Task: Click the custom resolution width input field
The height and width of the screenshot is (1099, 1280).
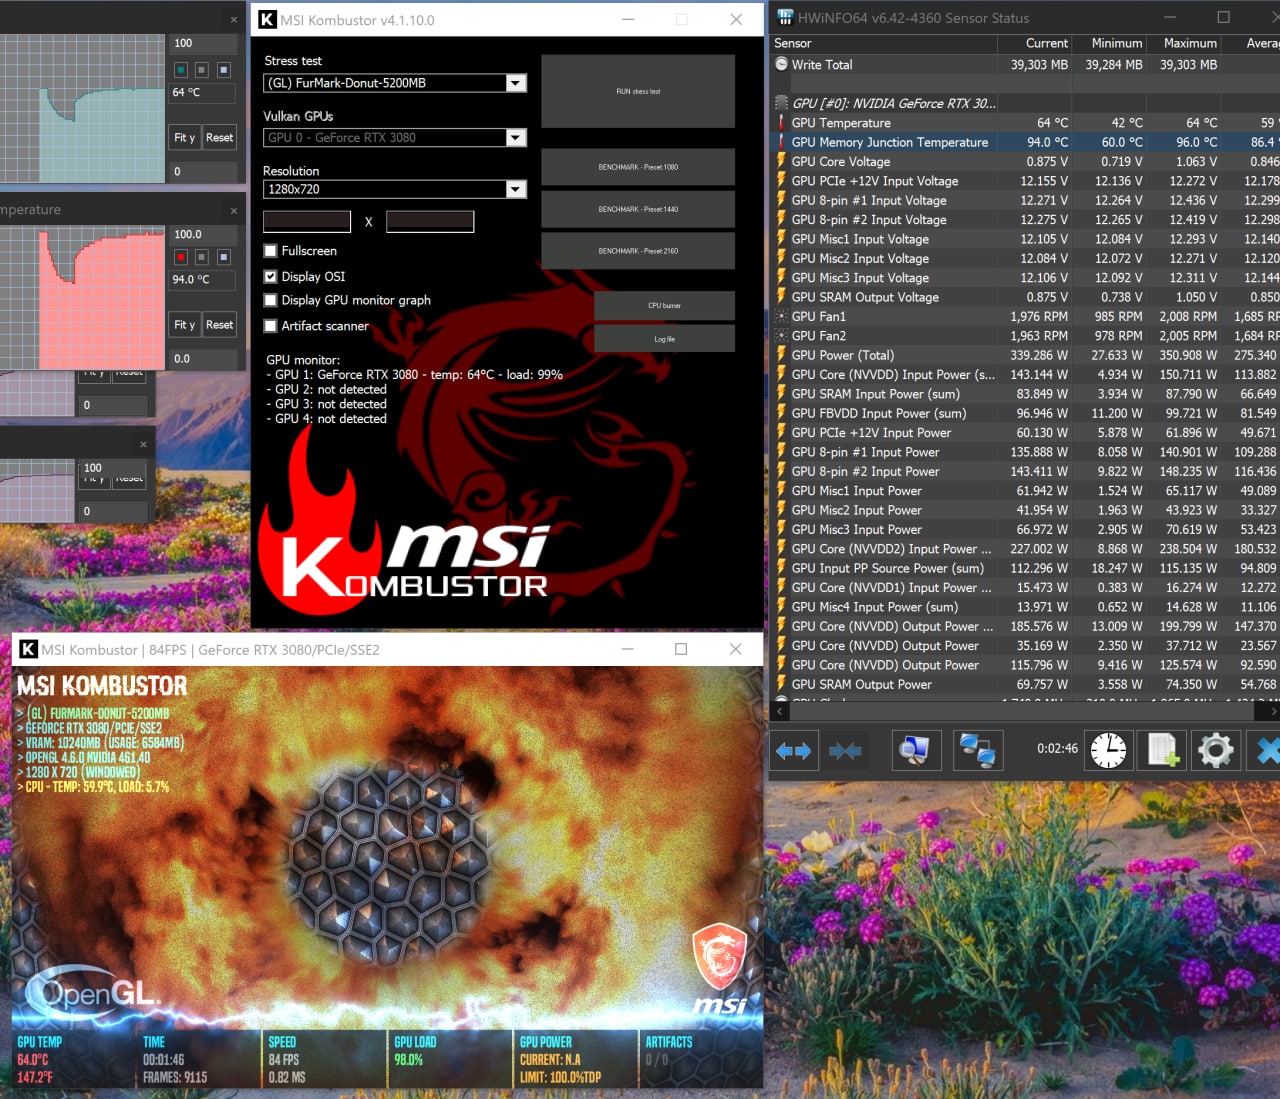Action: coord(307,221)
